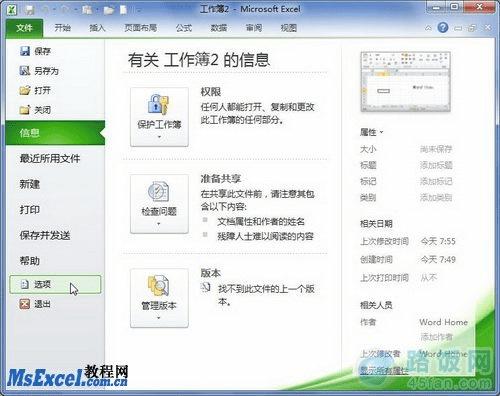
Task: Click the blue Help question mark icon
Action: coord(443,27)
